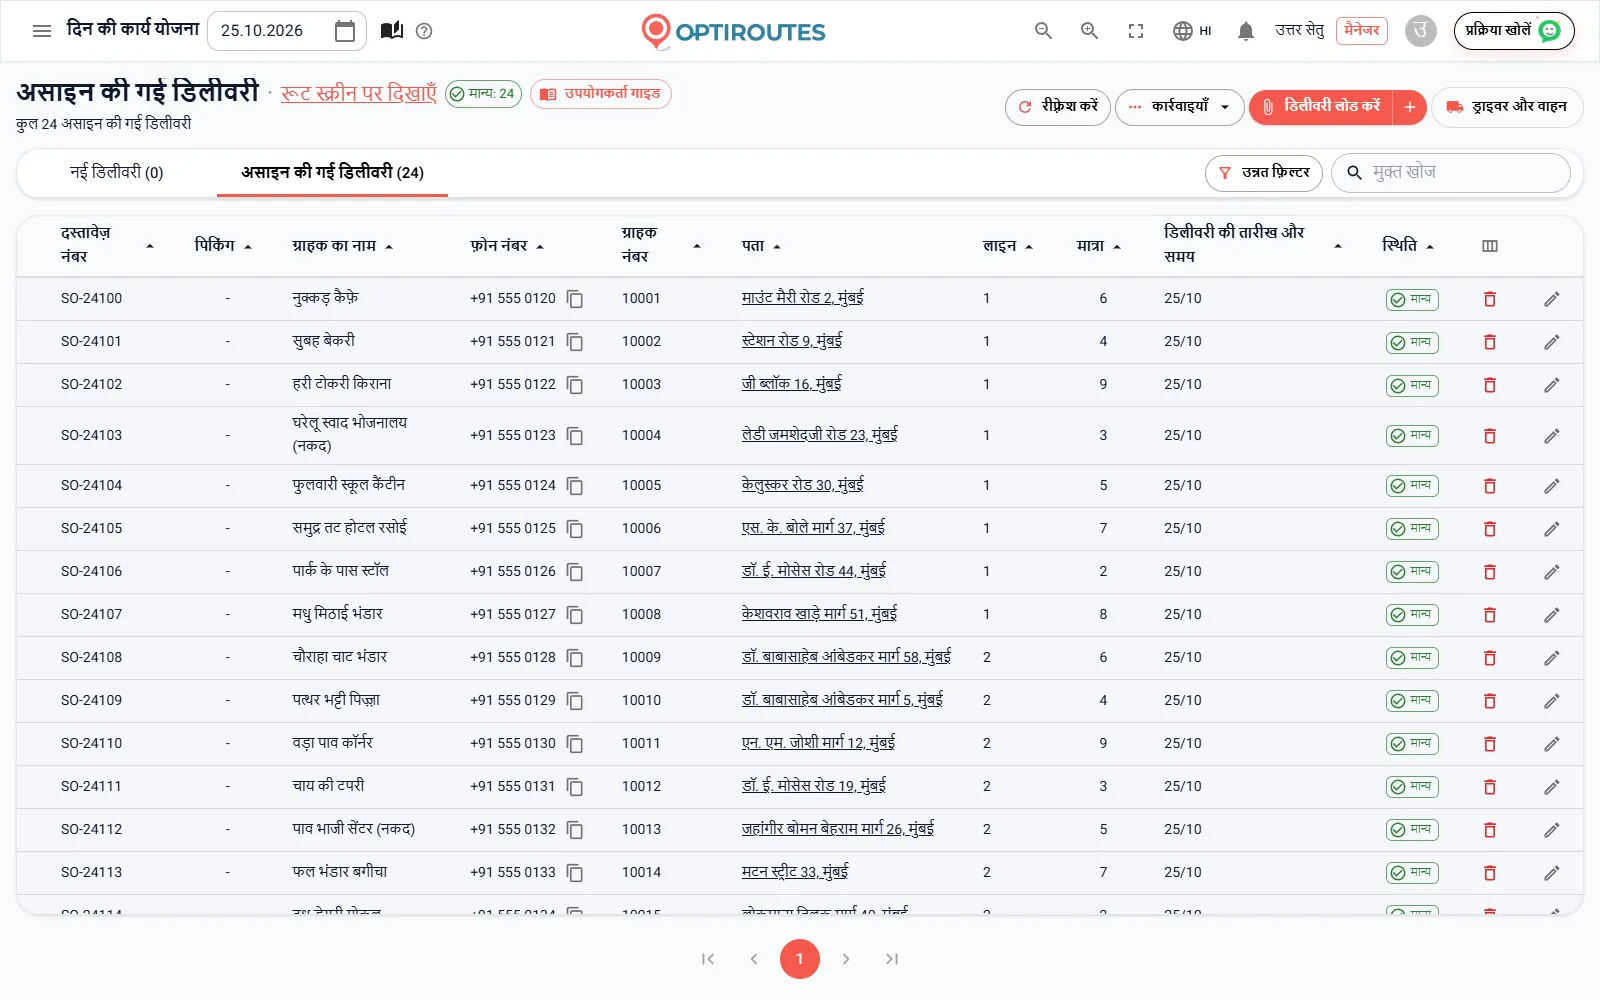This screenshot has height=1000, width=1600.
Task: Toggle fullscreen mode icon
Action: (1136, 31)
